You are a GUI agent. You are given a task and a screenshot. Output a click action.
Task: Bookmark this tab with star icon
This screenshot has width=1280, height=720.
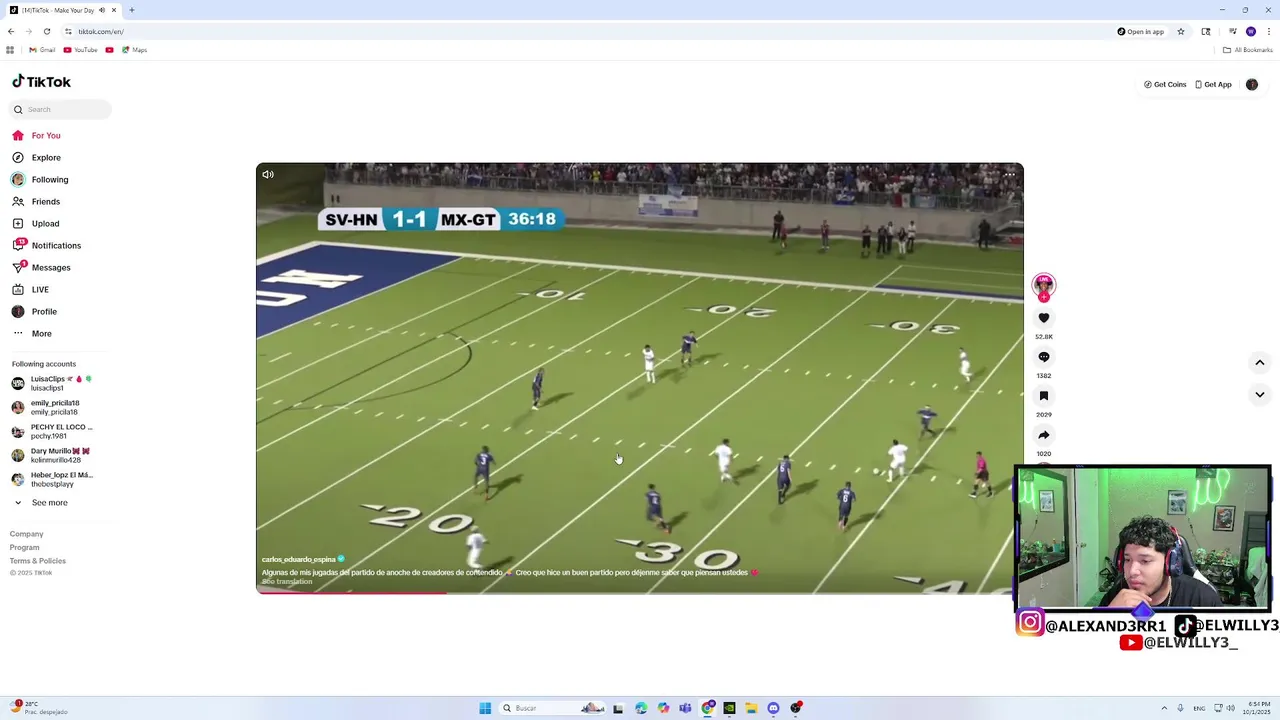1181,31
